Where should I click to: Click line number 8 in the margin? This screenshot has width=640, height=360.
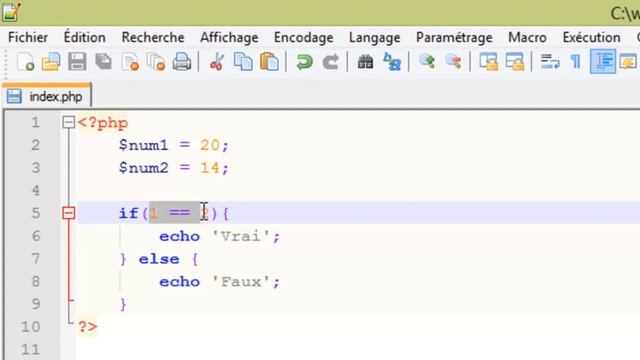[36, 281]
